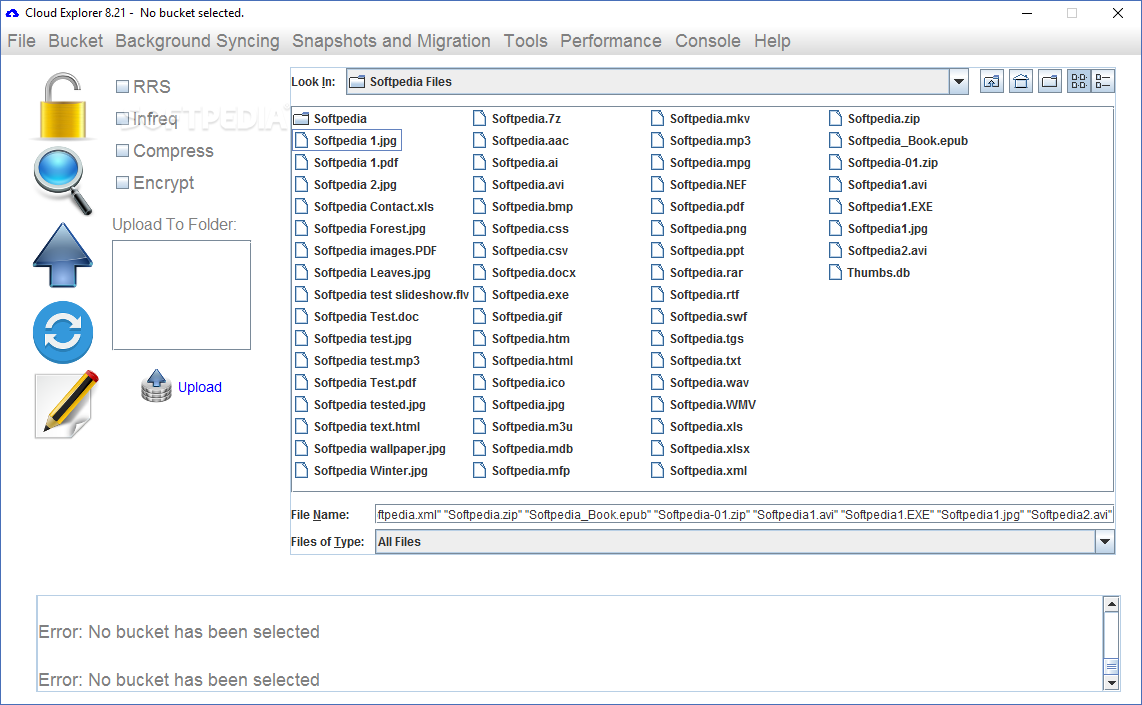
Task: Open the Help menu
Action: pyautogui.click(x=772, y=41)
